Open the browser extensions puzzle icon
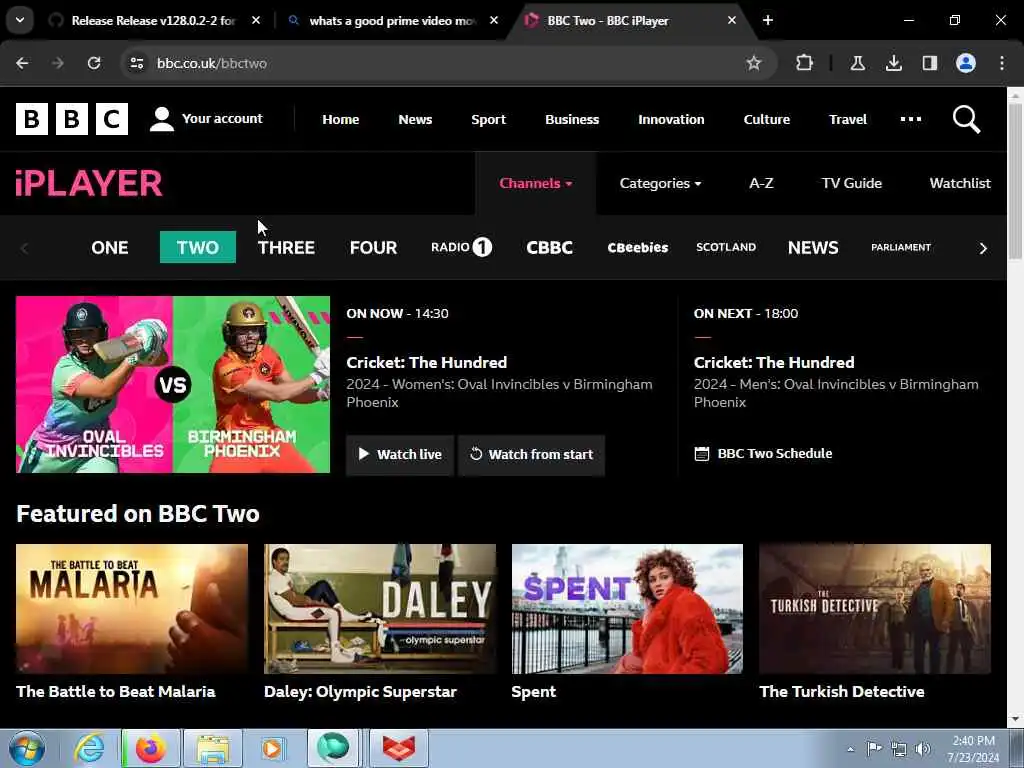1024x768 pixels. [x=805, y=63]
